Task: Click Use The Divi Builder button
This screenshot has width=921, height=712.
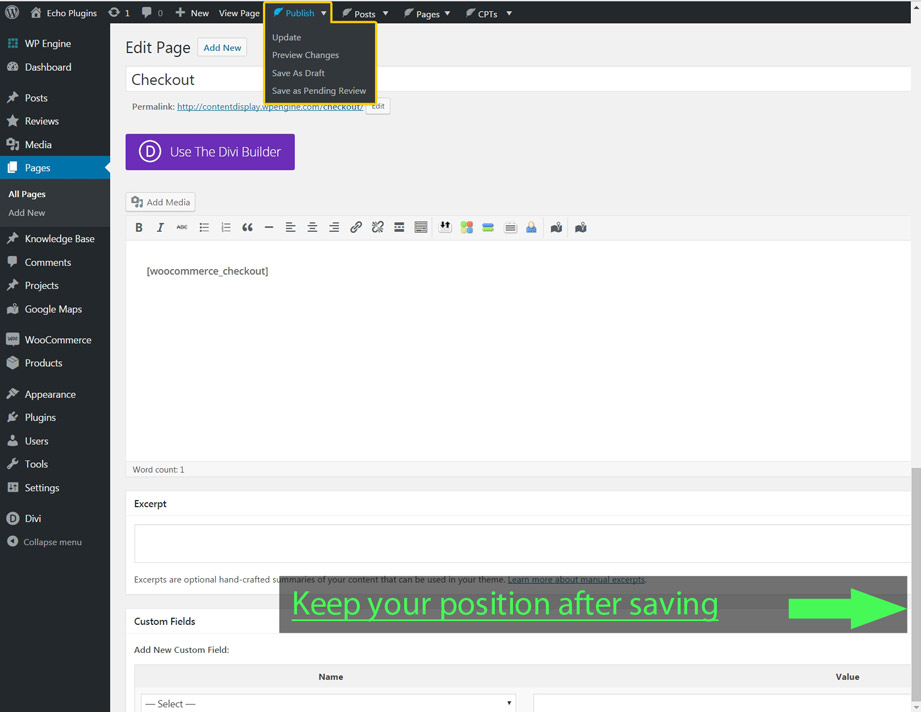Action: tap(210, 152)
